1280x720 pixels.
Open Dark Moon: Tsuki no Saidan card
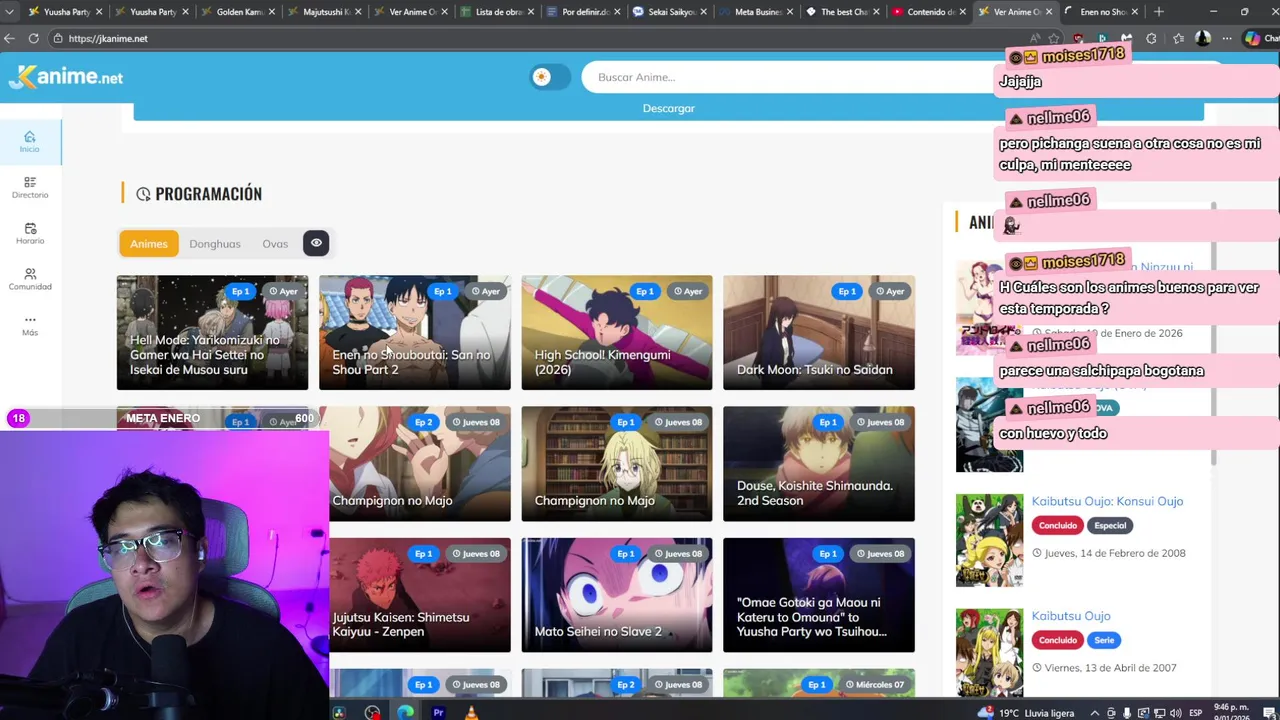tap(819, 332)
